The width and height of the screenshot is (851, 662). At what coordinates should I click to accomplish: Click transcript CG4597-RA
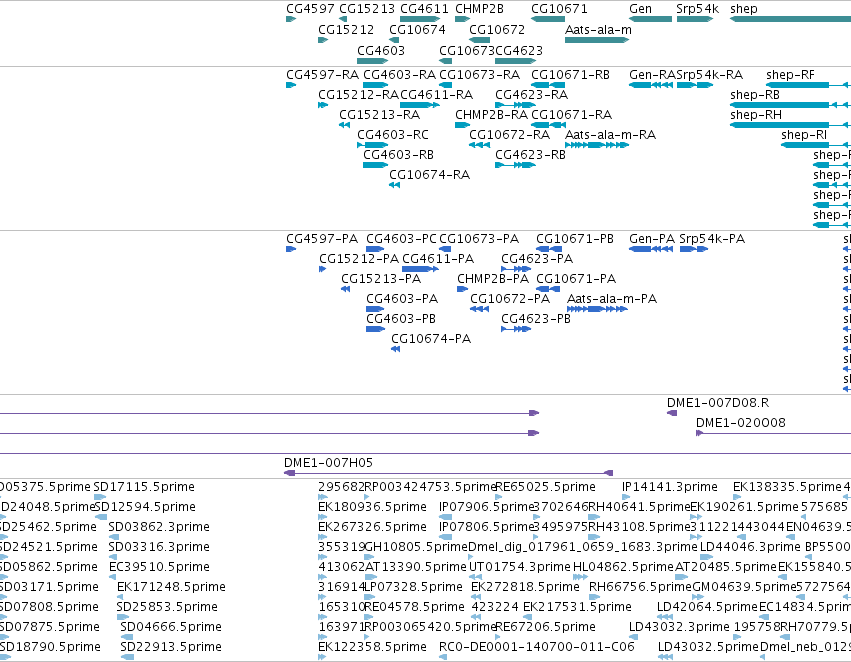point(322,74)
